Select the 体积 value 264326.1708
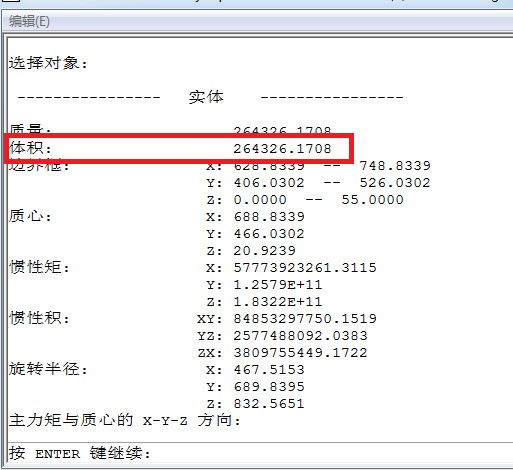513x470 pixels. coord(282,149)
